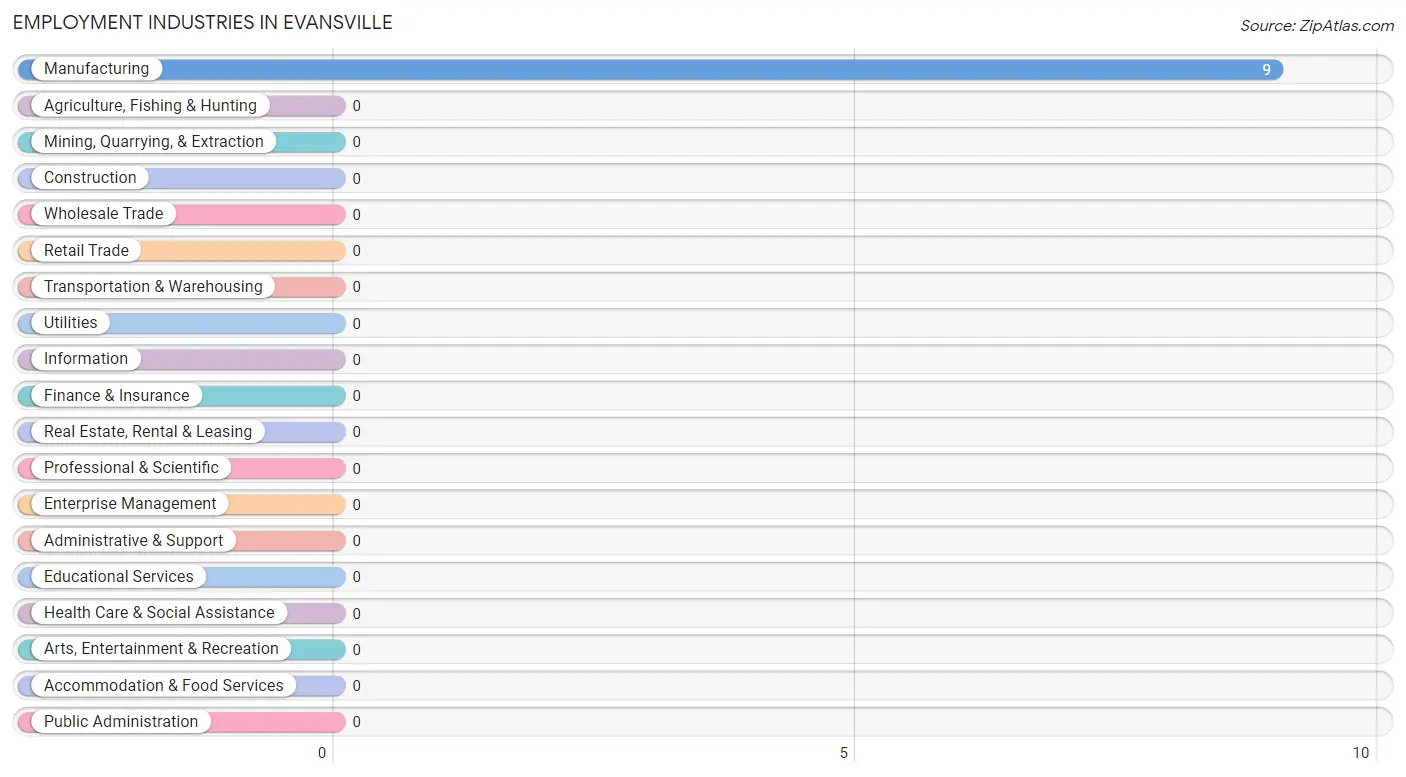This screenshot has width=1406, height=777.
Task: Select the Retail Trade label
Action: [86, 250]
